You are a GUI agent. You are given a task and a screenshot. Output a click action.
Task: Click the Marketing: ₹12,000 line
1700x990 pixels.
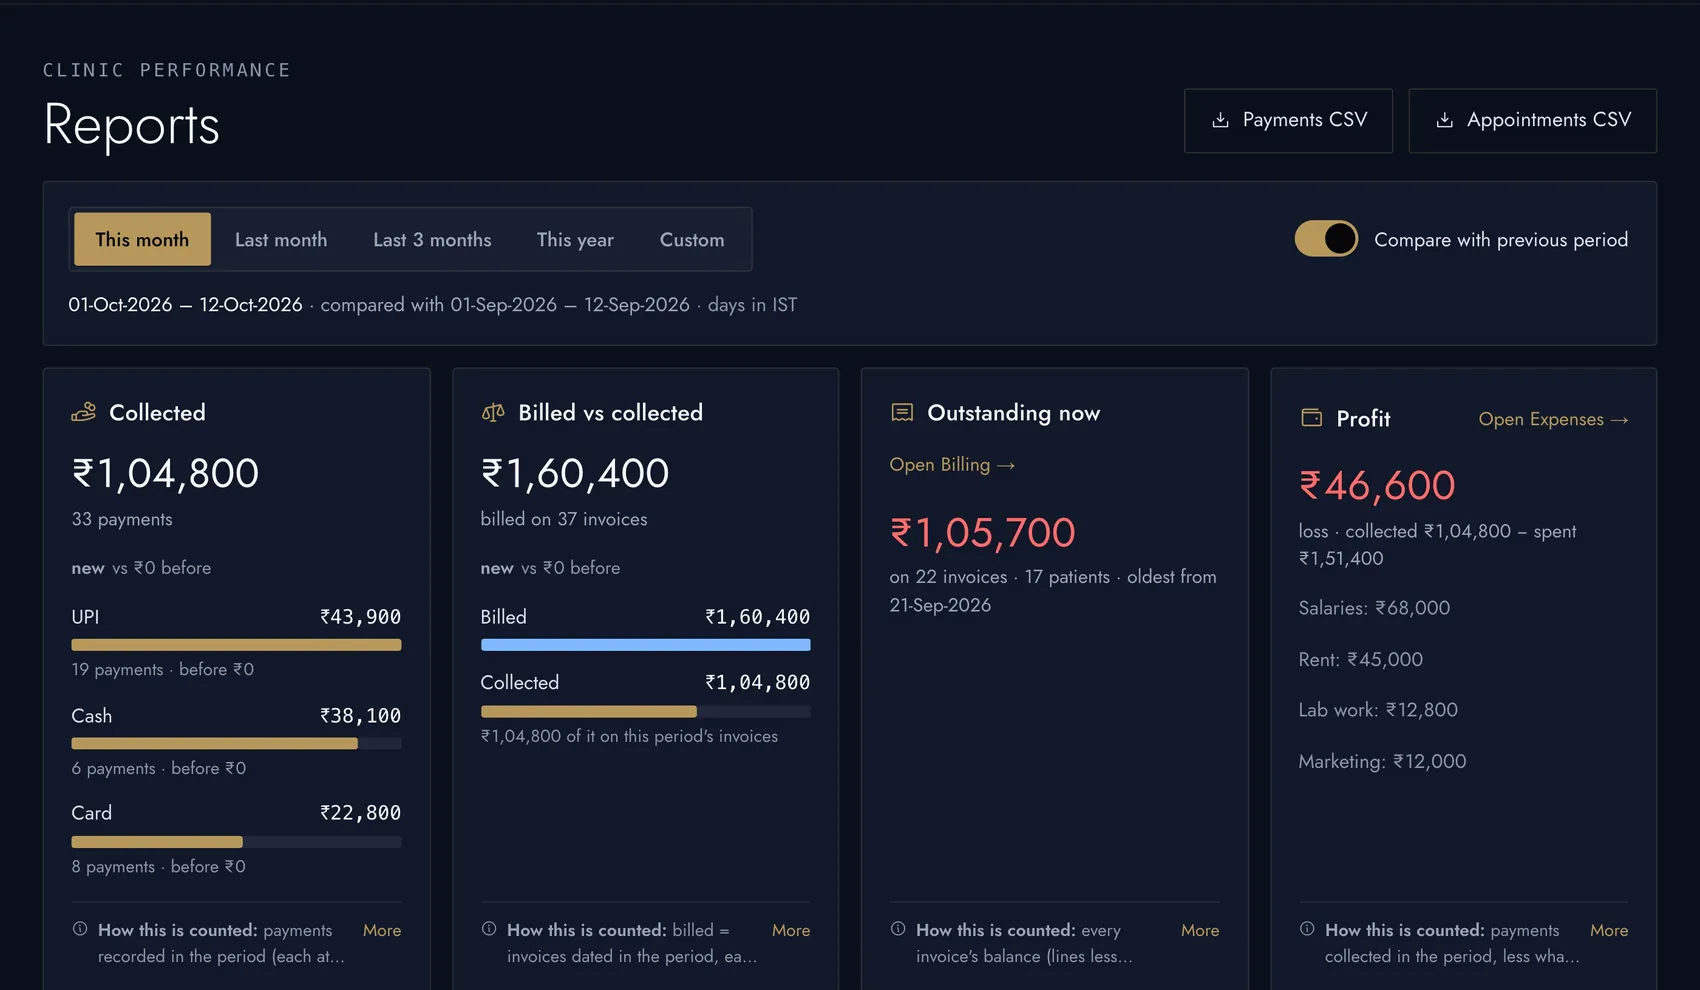click(x=1382, y=762)
